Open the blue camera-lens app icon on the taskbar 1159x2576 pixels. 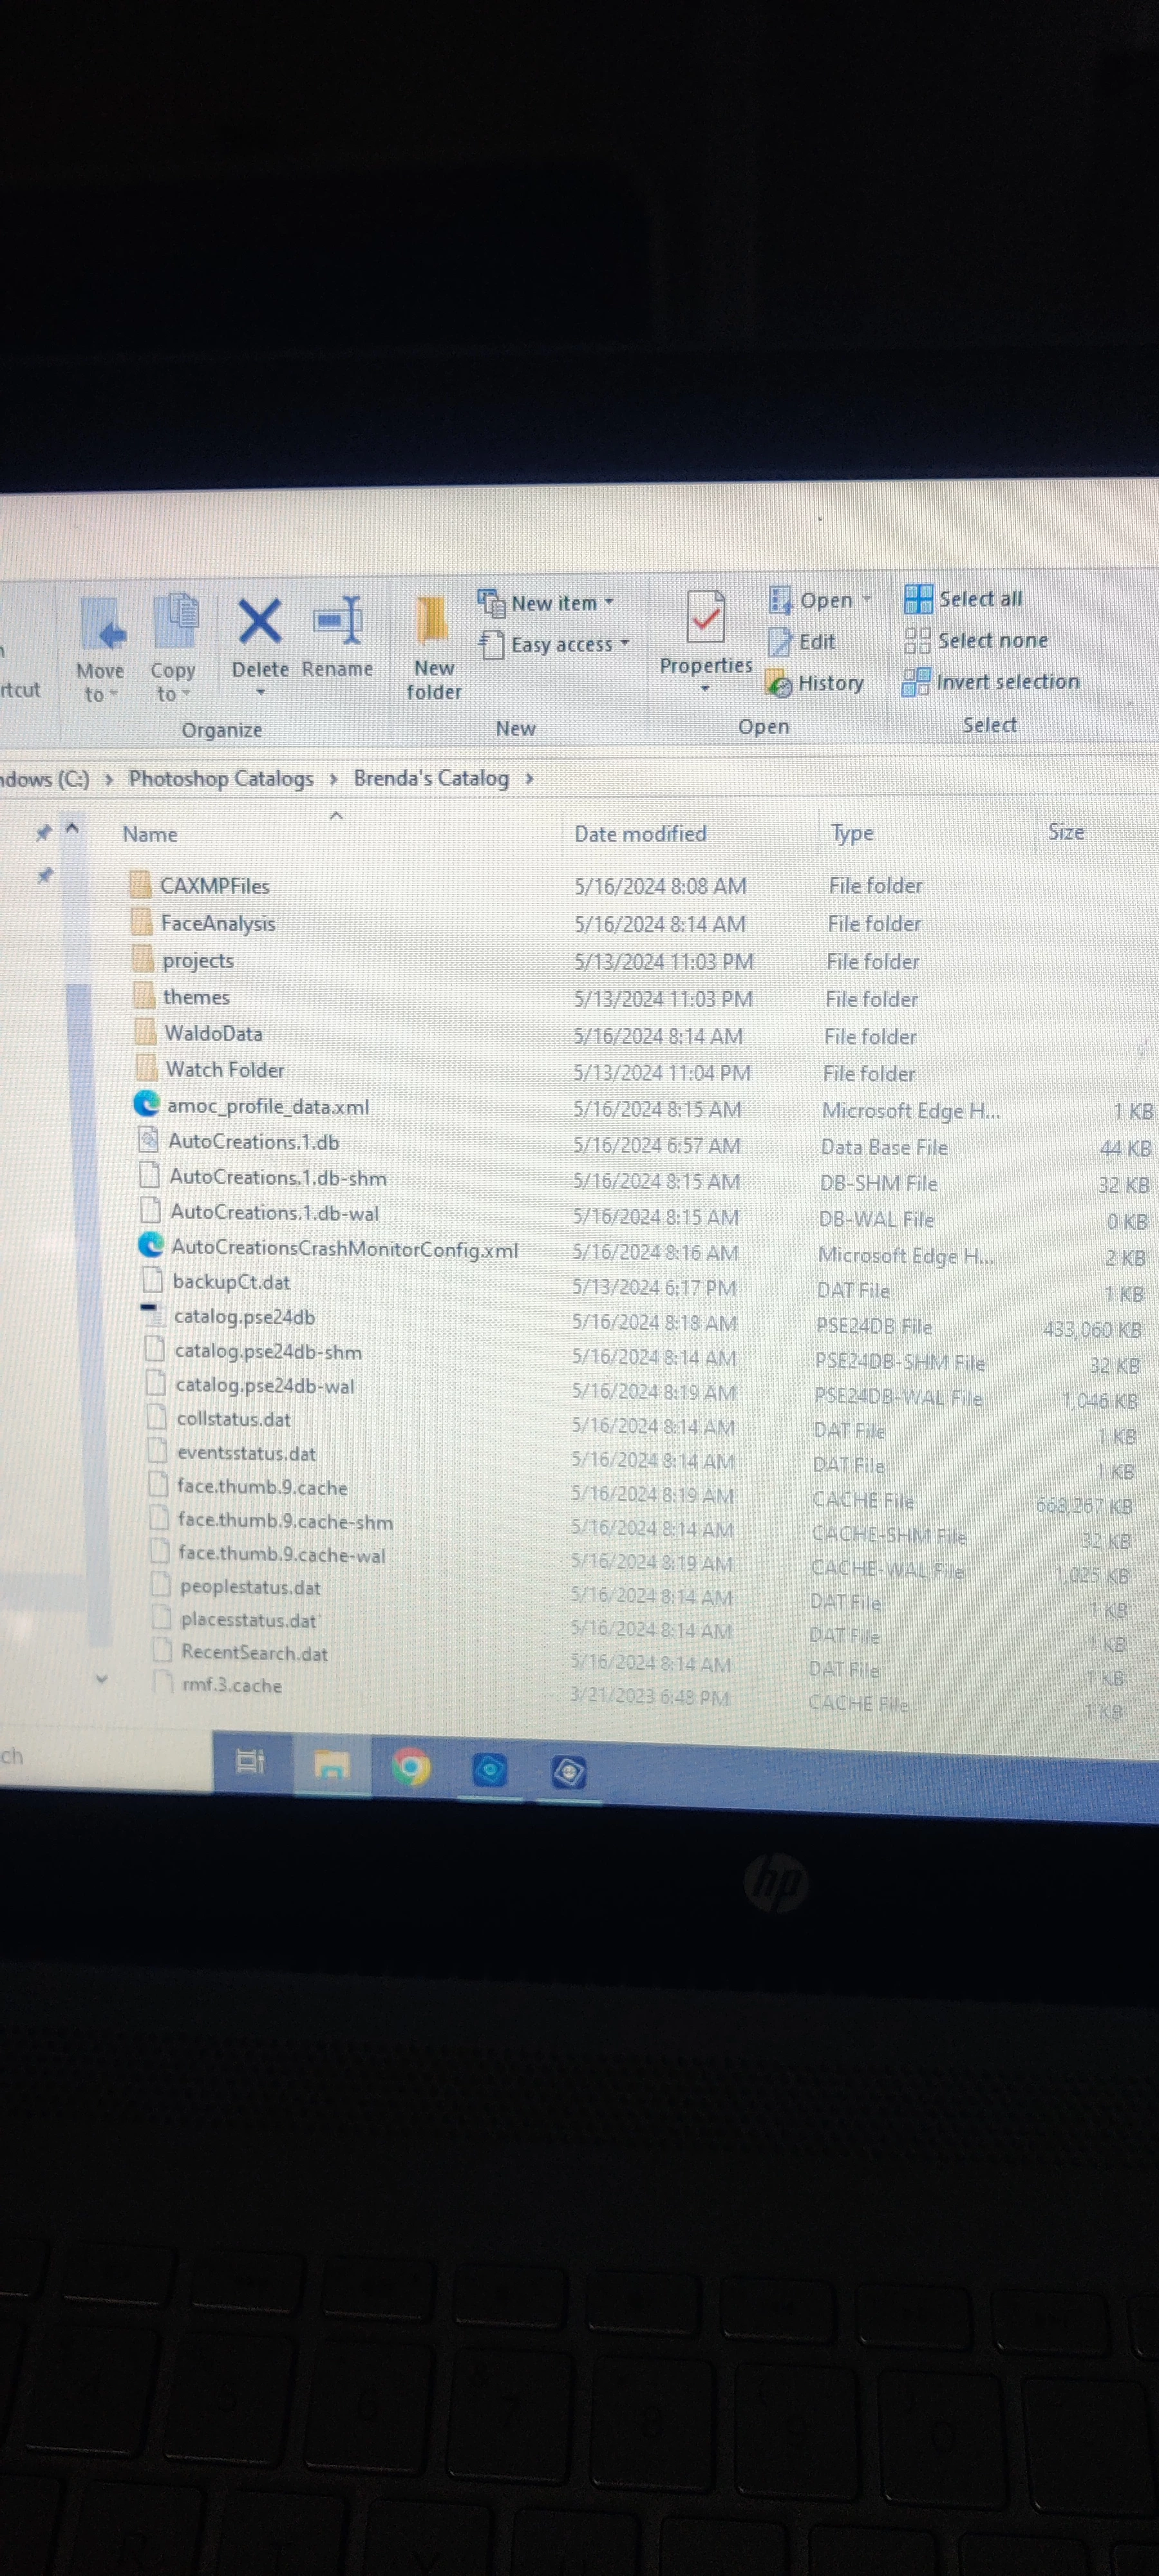[x=489, y=1770]
